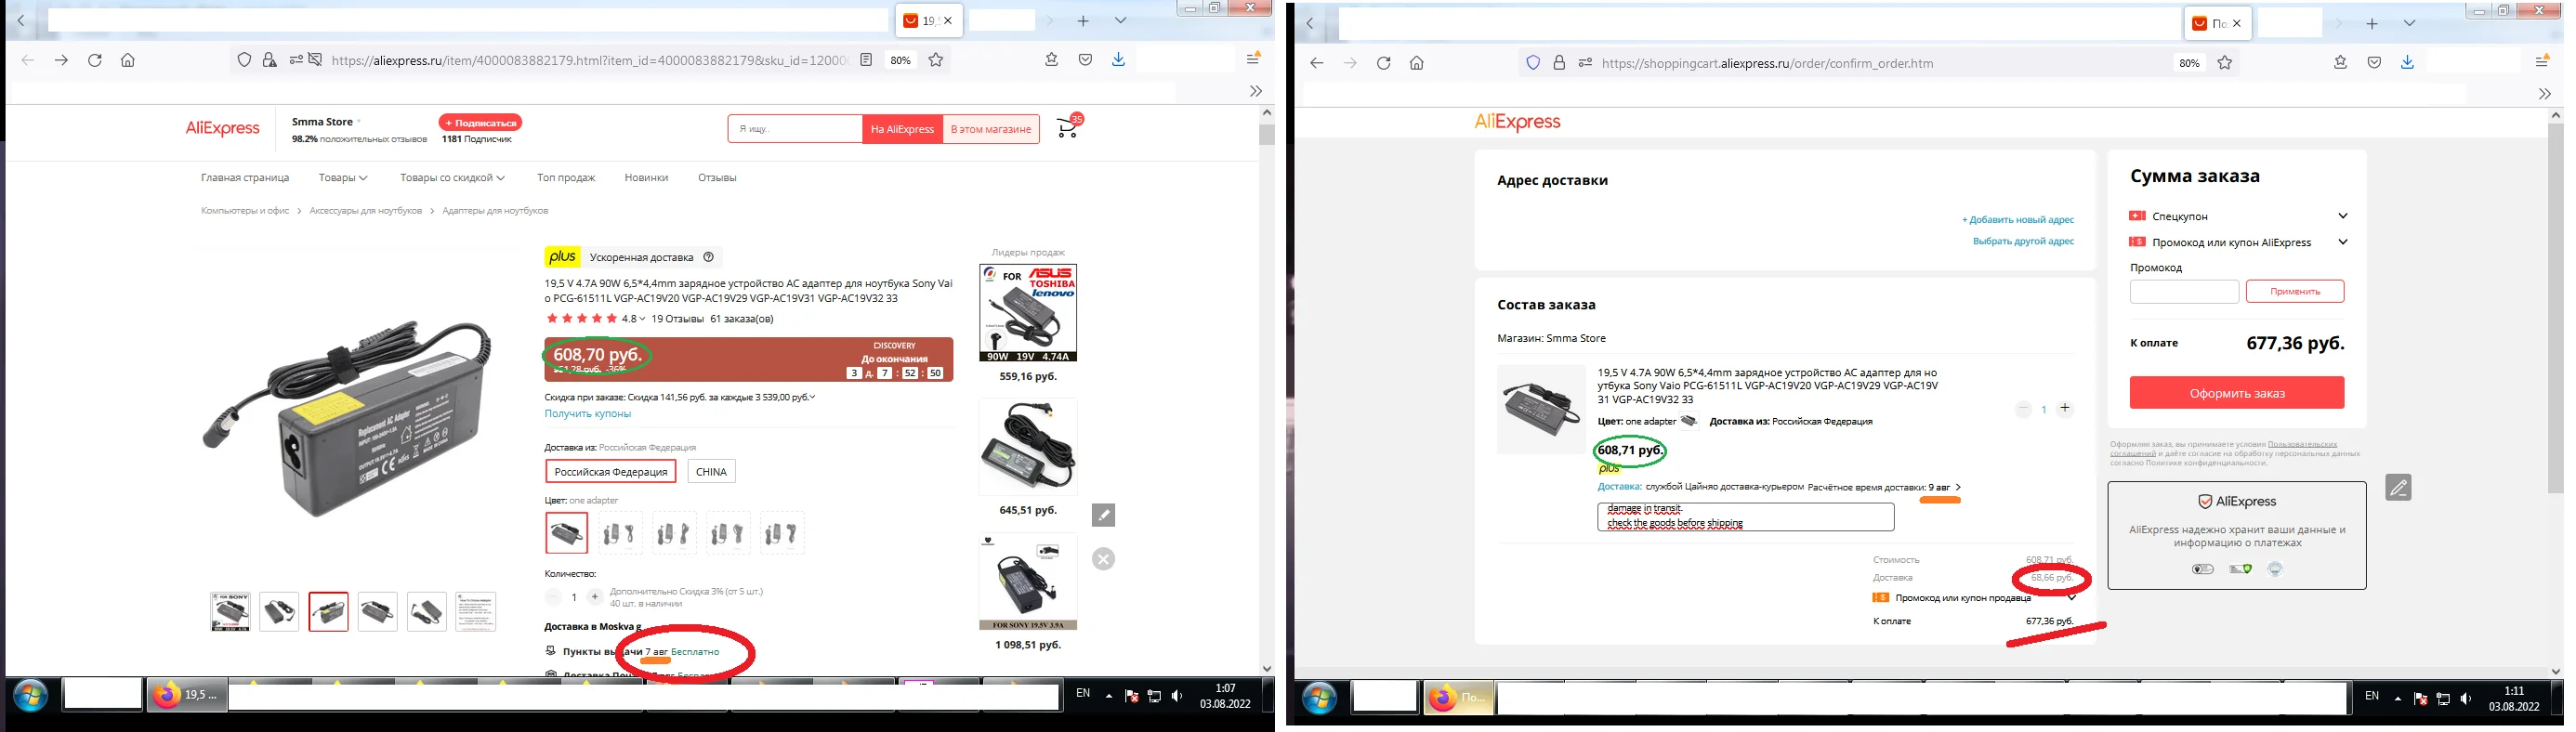Set search scope to На AliExpress

(x=902, y=129)
